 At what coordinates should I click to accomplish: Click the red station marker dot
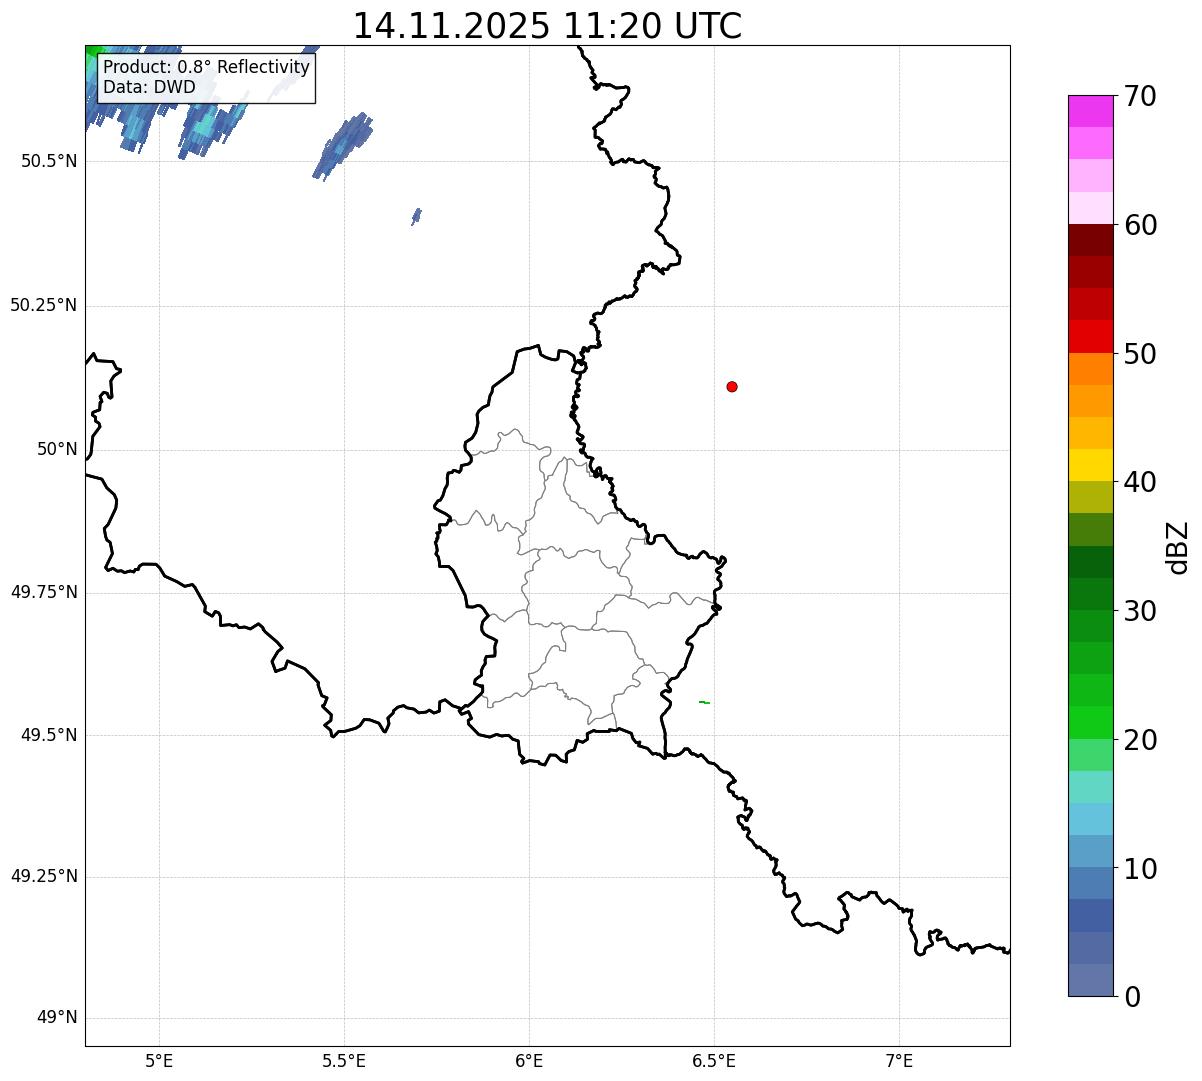click(732, 386)
